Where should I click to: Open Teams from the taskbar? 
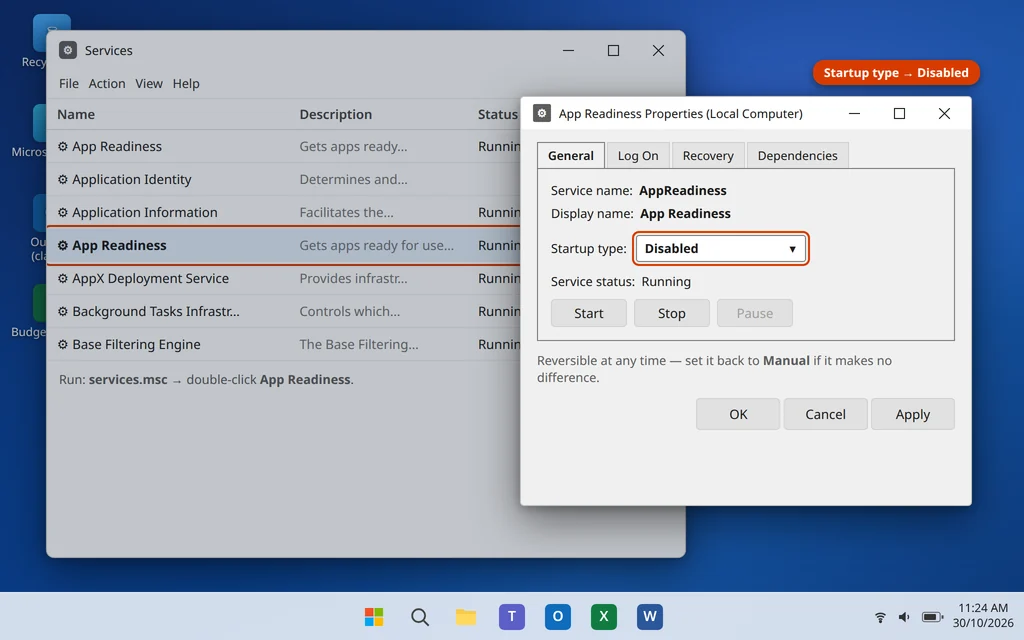click(x=512, y=616)
